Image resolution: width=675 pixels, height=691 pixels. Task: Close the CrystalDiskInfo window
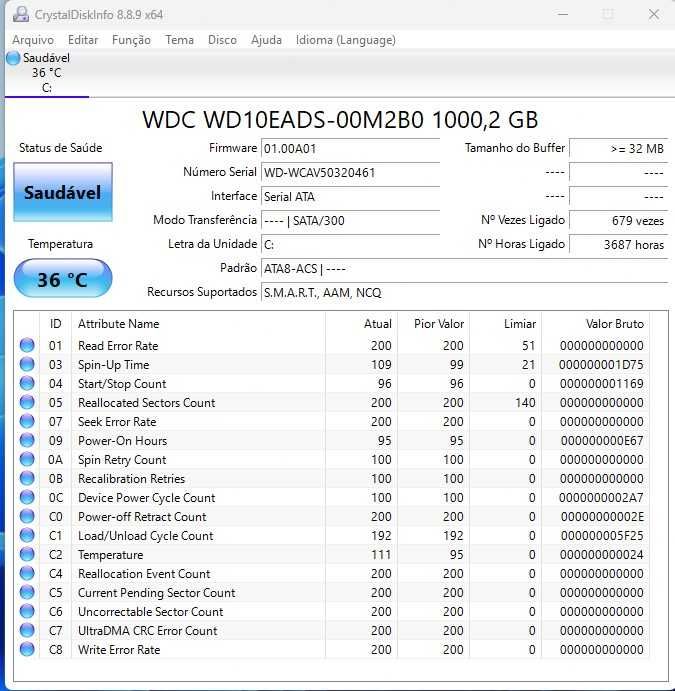(x=654, y=15)
